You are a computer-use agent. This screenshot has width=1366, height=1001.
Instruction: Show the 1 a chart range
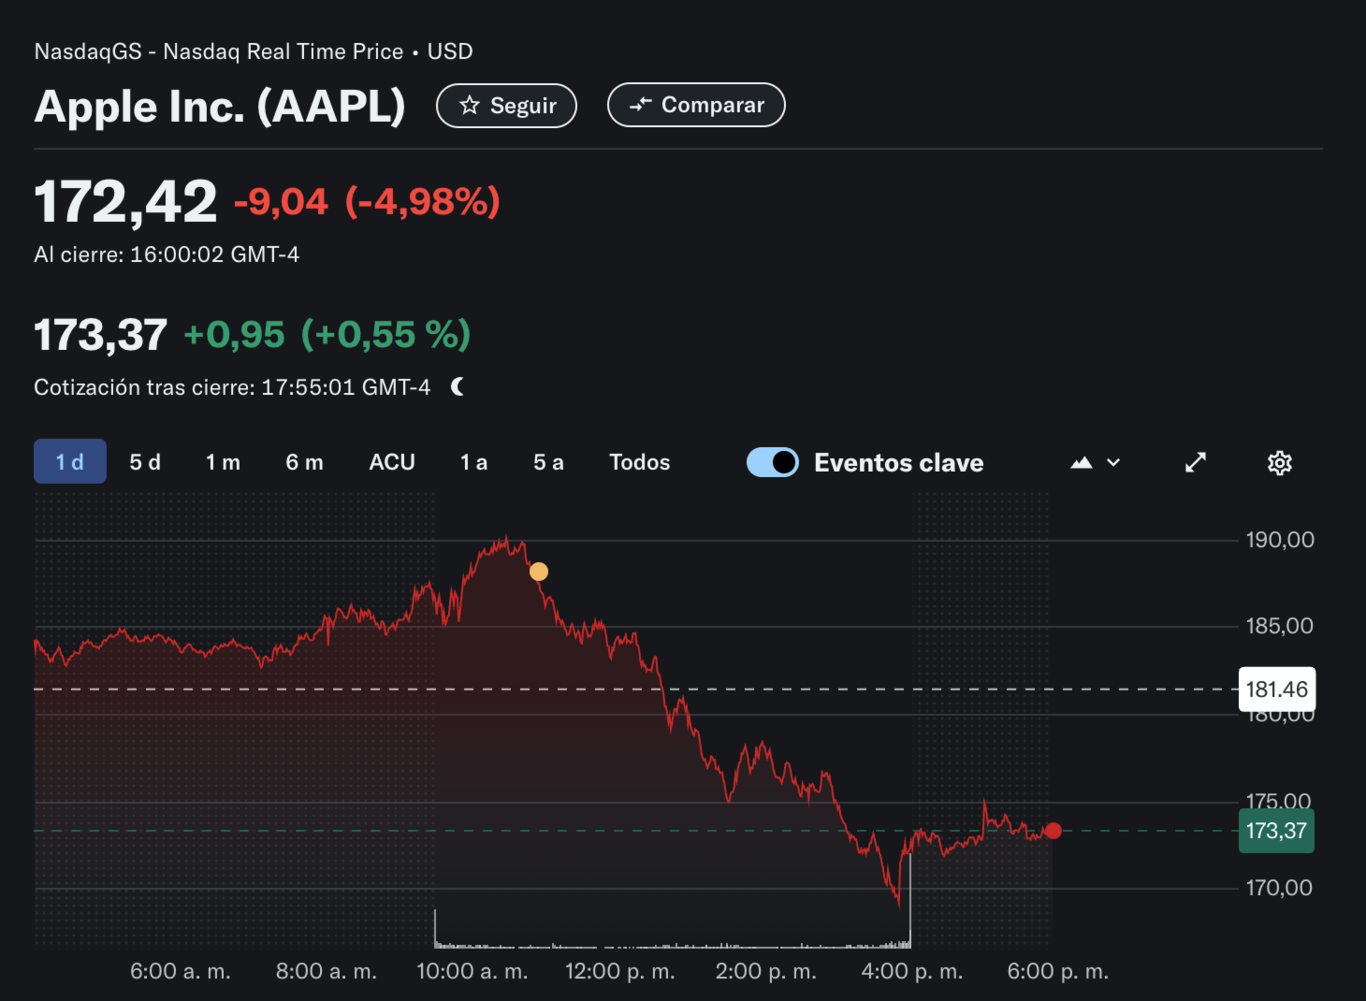coord(474,462)
